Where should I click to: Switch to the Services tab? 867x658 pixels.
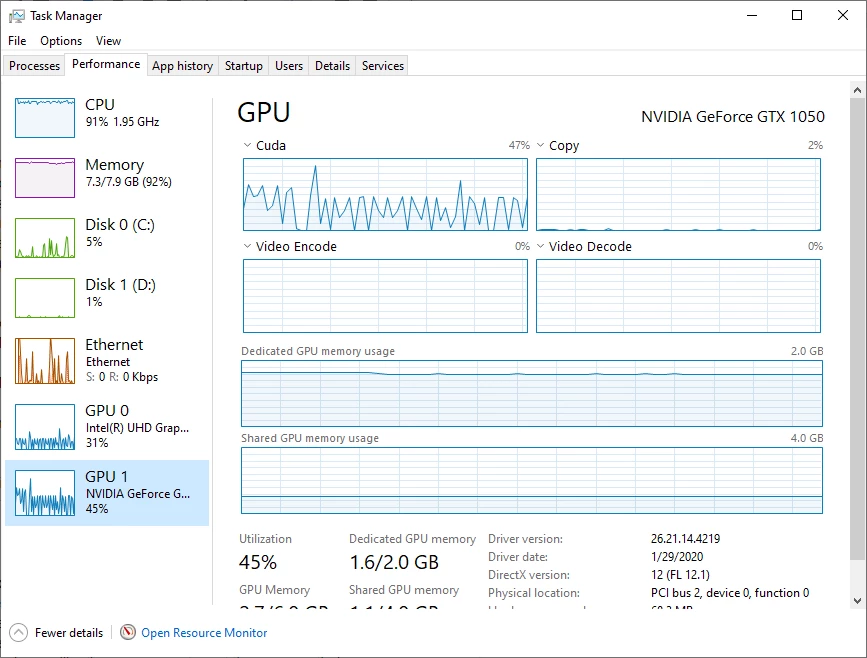383,66
